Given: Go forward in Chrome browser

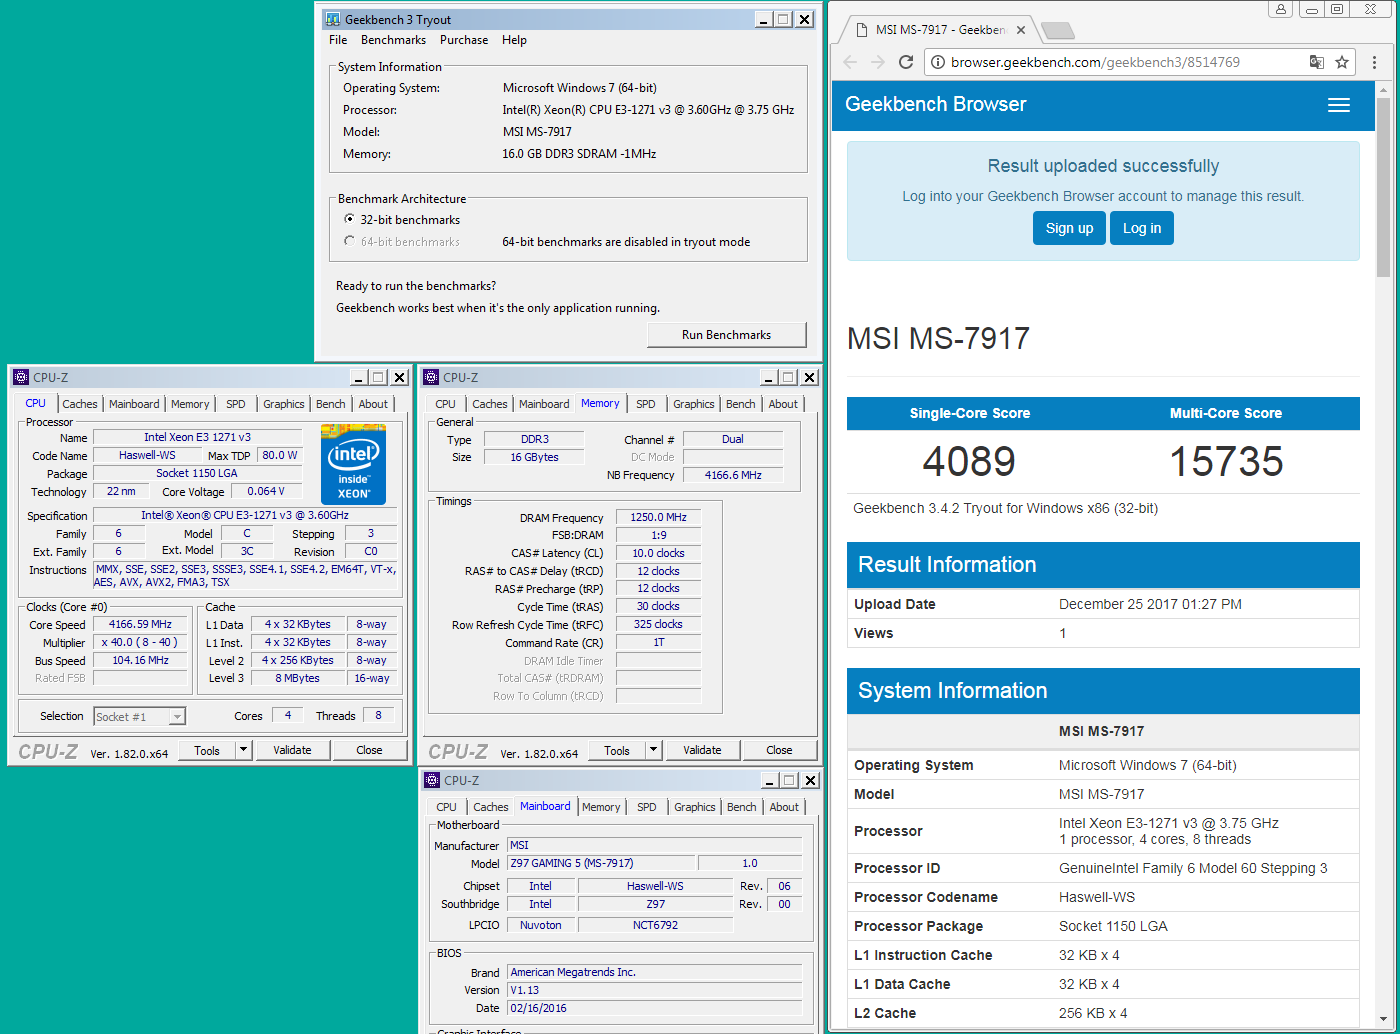Looking at the screenshot, I should [878, 62].
